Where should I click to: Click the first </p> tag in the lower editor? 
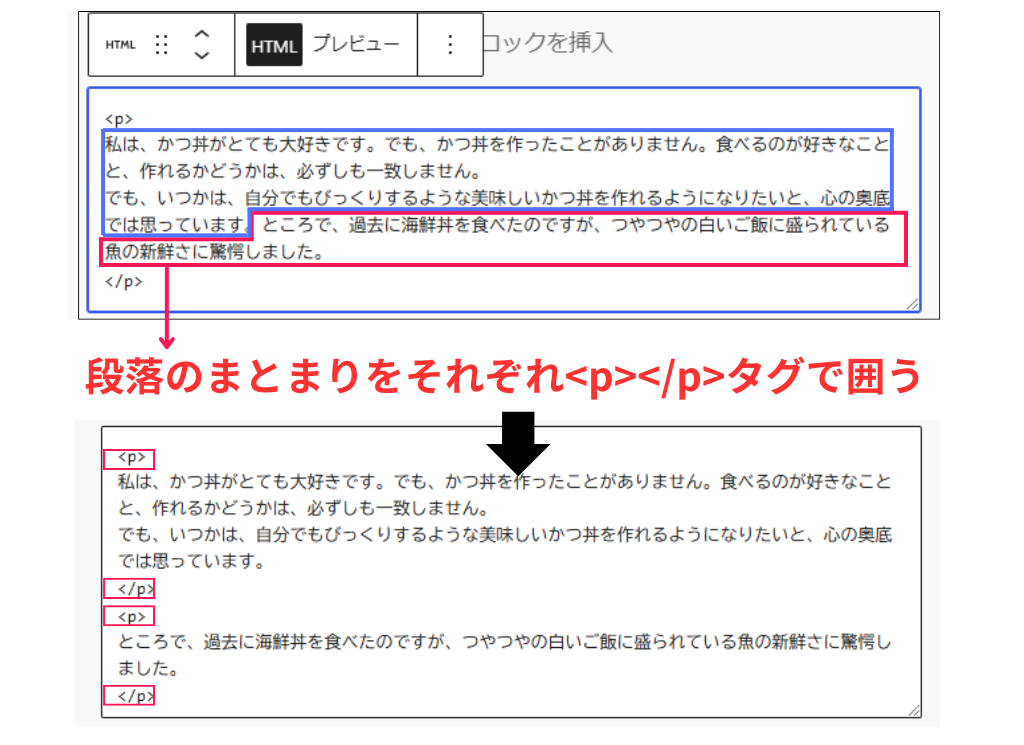pyautogui.click(x=131, y=589)
